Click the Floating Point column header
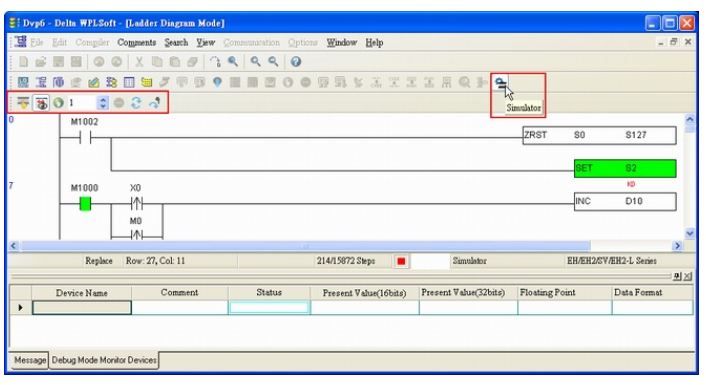The width and height of the screenshot is (706, 385). click(x=565, y=293)
